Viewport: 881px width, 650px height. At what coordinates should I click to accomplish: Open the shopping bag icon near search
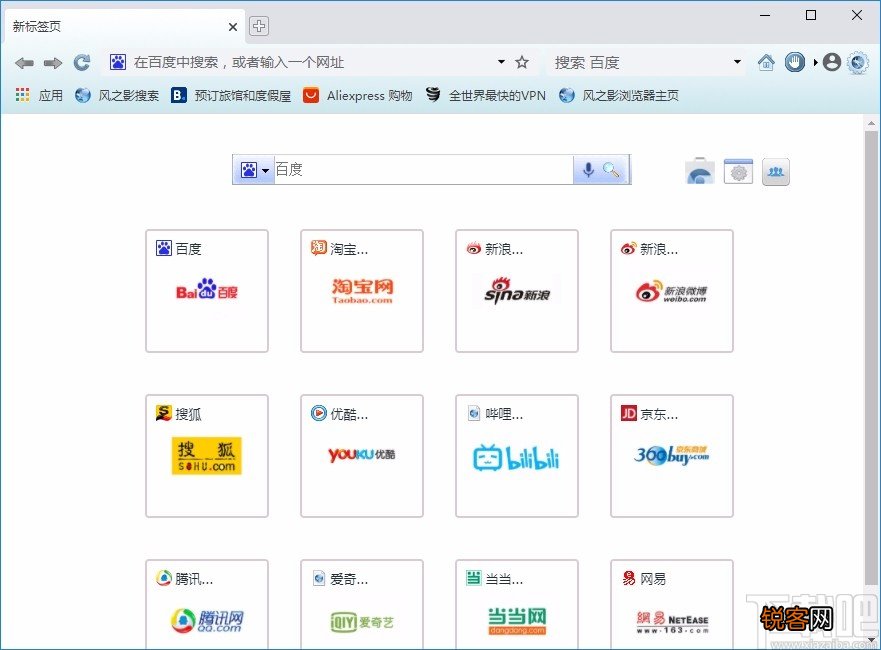[700, 171]
